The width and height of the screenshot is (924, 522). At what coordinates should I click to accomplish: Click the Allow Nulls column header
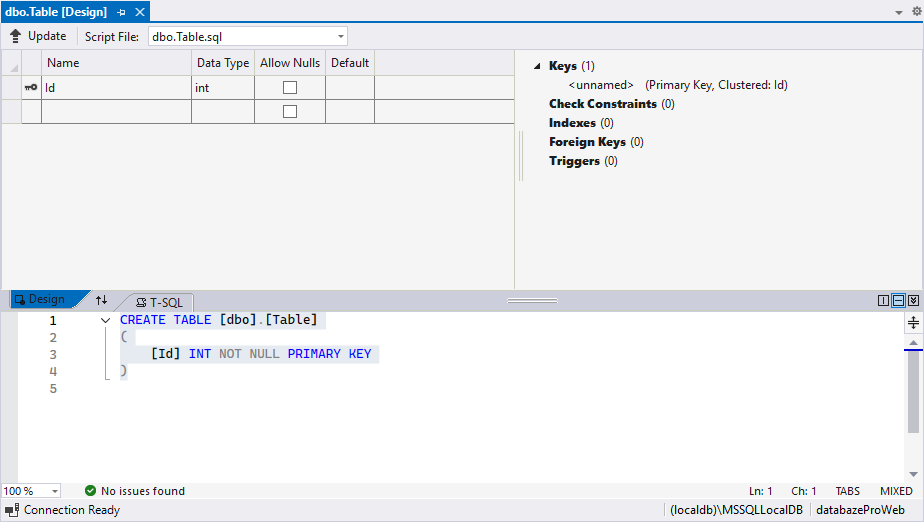pos(290,62)
